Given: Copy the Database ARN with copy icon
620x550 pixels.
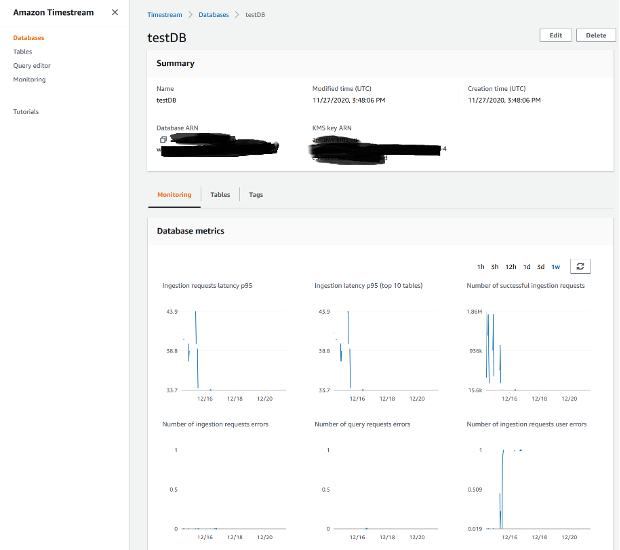Looking at the screenshot, I should point(162,139).
